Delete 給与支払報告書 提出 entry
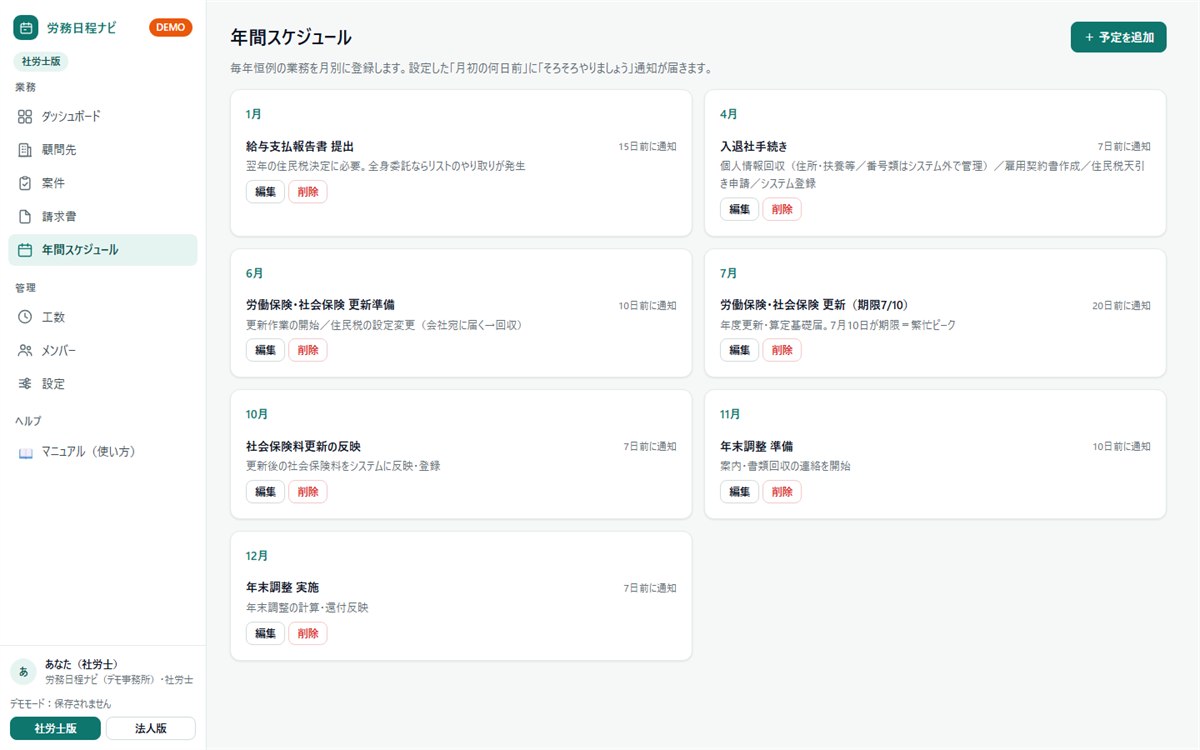This screenshot has height=750, width=1200. tap(308, 191)
